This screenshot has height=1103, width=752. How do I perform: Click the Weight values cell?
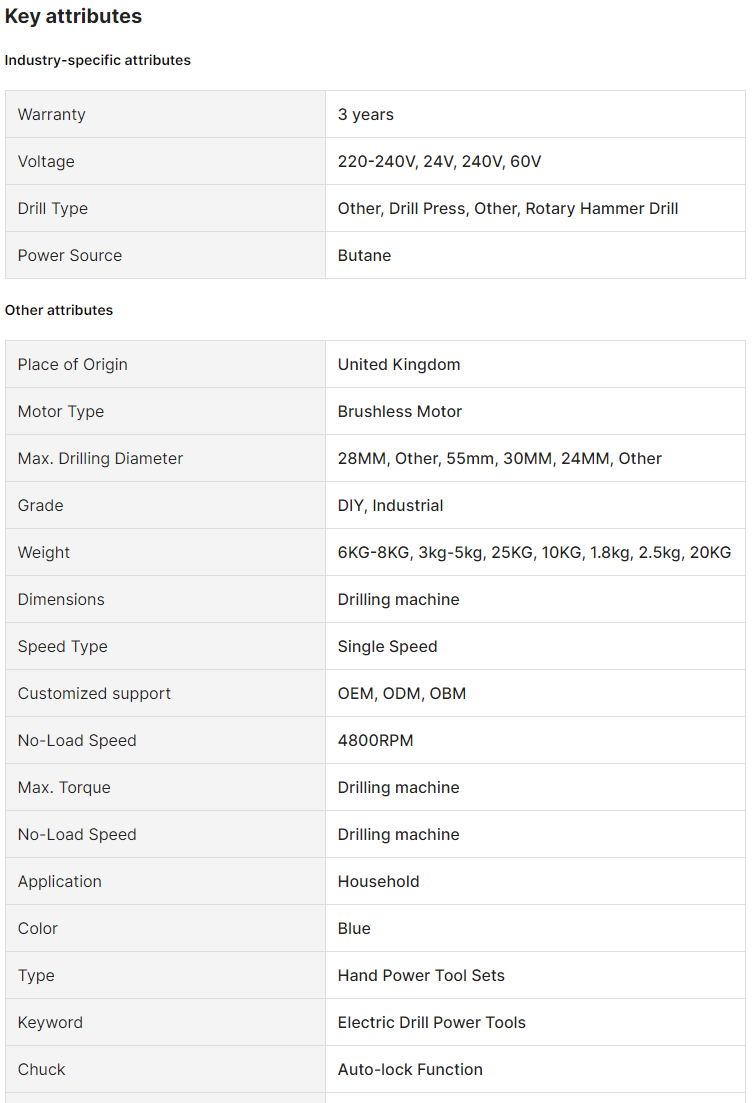point(534,552)
